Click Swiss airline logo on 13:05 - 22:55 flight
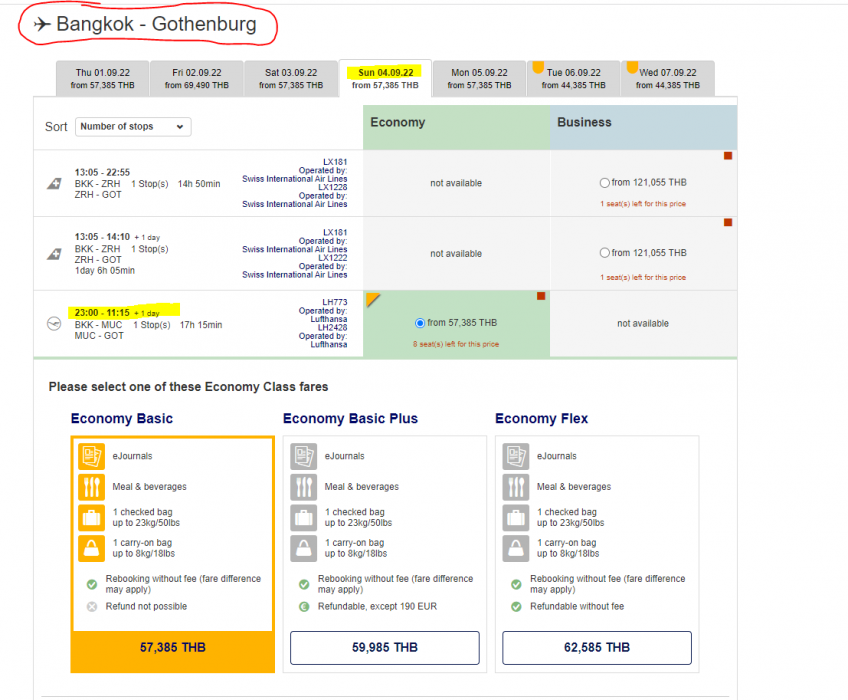848x700 pixels. [53, 184]
